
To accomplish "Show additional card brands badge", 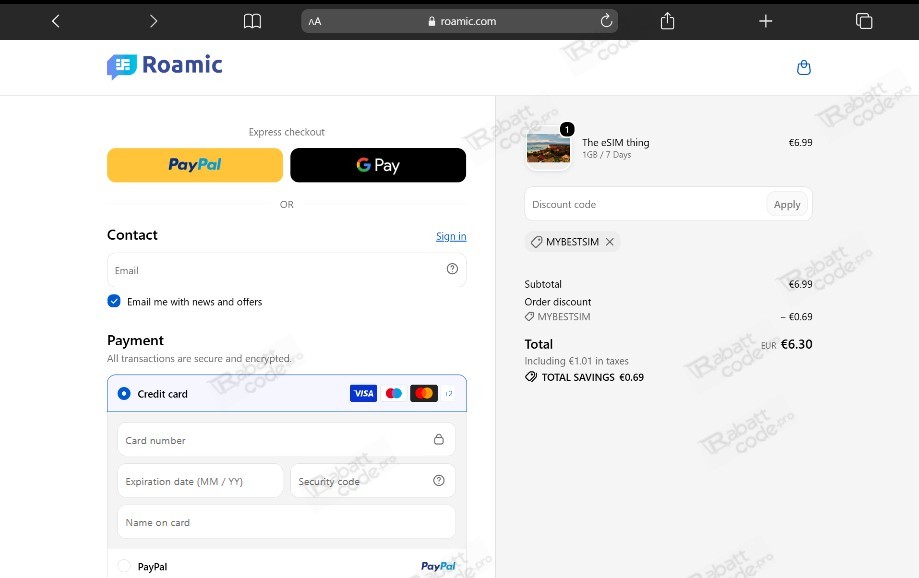I will pos(448,393).
